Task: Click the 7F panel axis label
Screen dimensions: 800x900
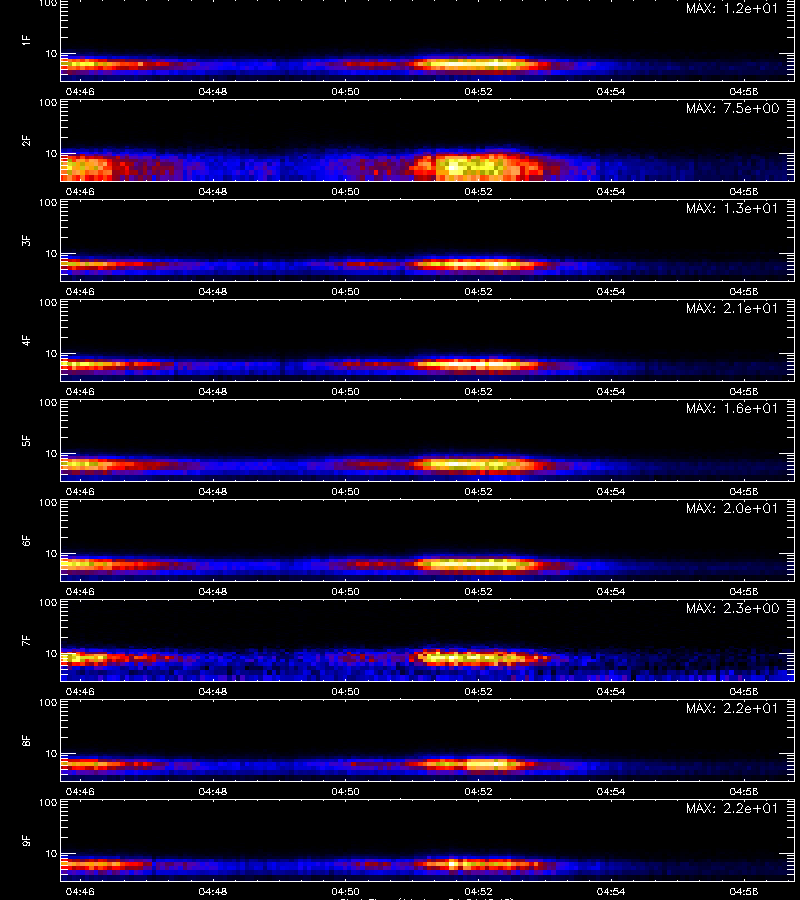Action: click(x=26, y=640)
